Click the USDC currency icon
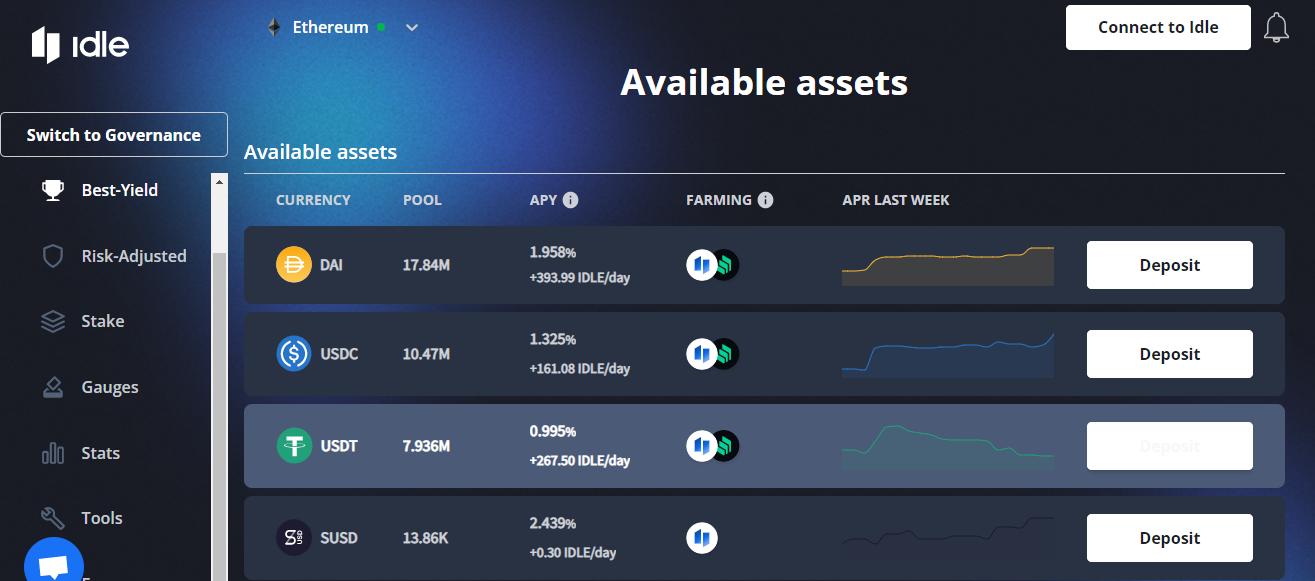Image resolution: width=1315 pixels, height=581 pixels. (294, 354)
